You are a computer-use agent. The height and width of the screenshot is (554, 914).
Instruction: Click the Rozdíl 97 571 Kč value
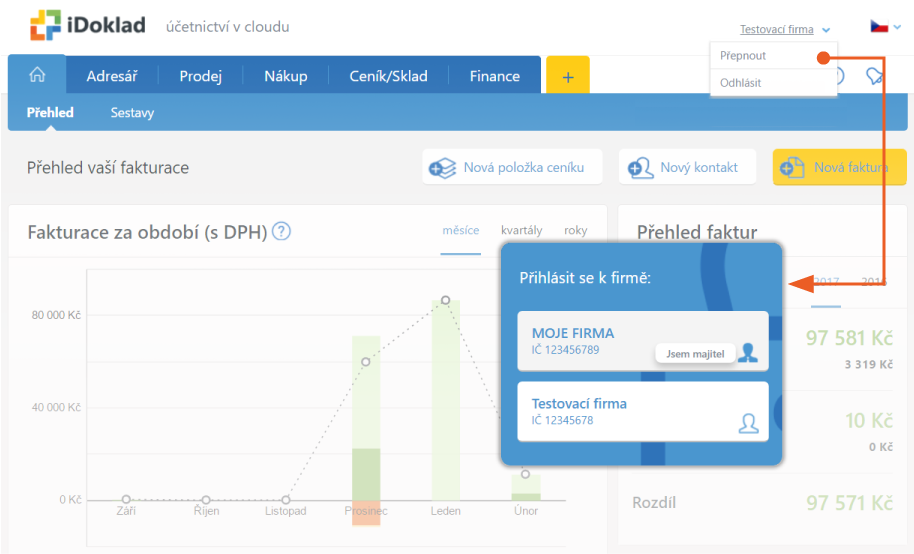849,503
